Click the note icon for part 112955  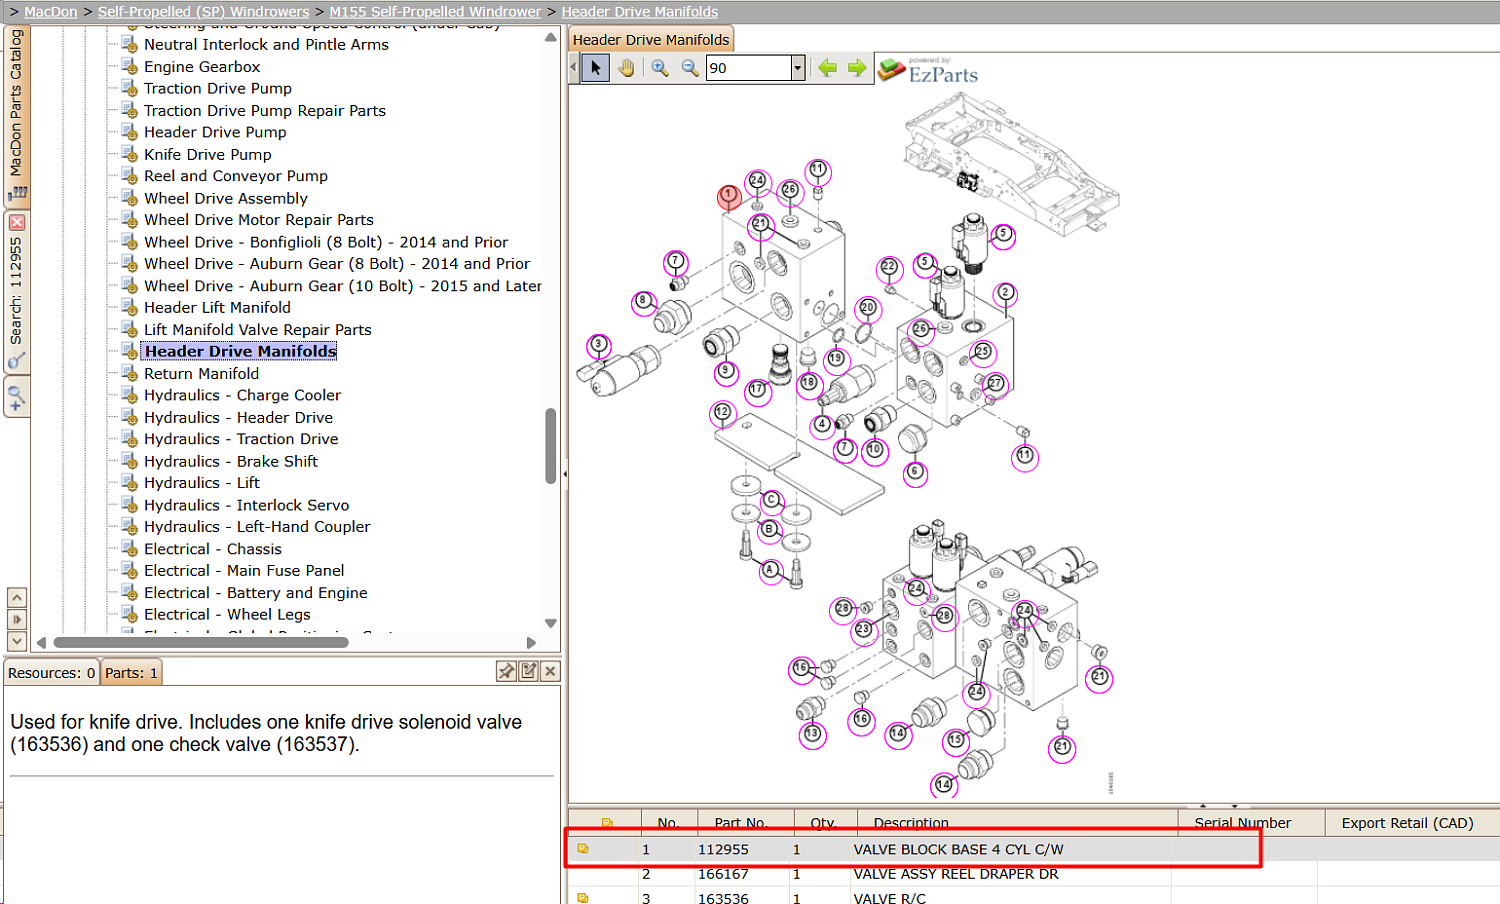(583, 849)
